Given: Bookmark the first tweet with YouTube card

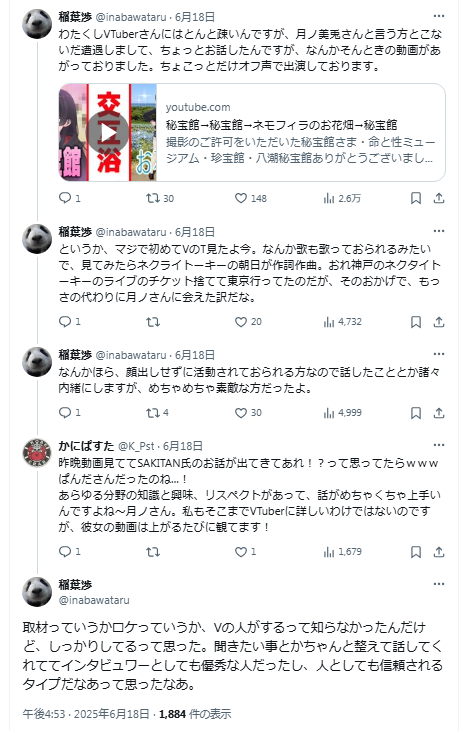Looking at the screenshot, I should 416,199.
